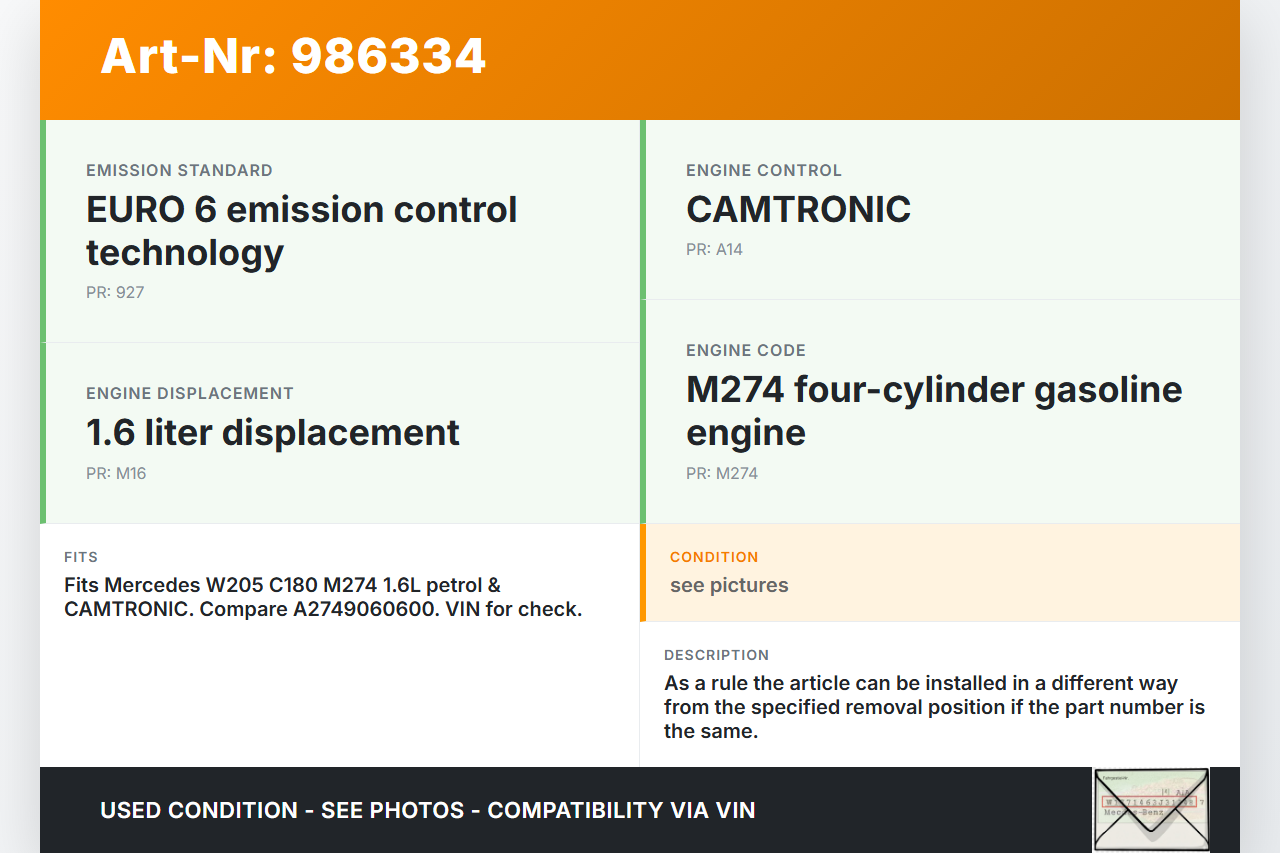
Task: Click the PR: M16 code label
Action: pos(116,474)
